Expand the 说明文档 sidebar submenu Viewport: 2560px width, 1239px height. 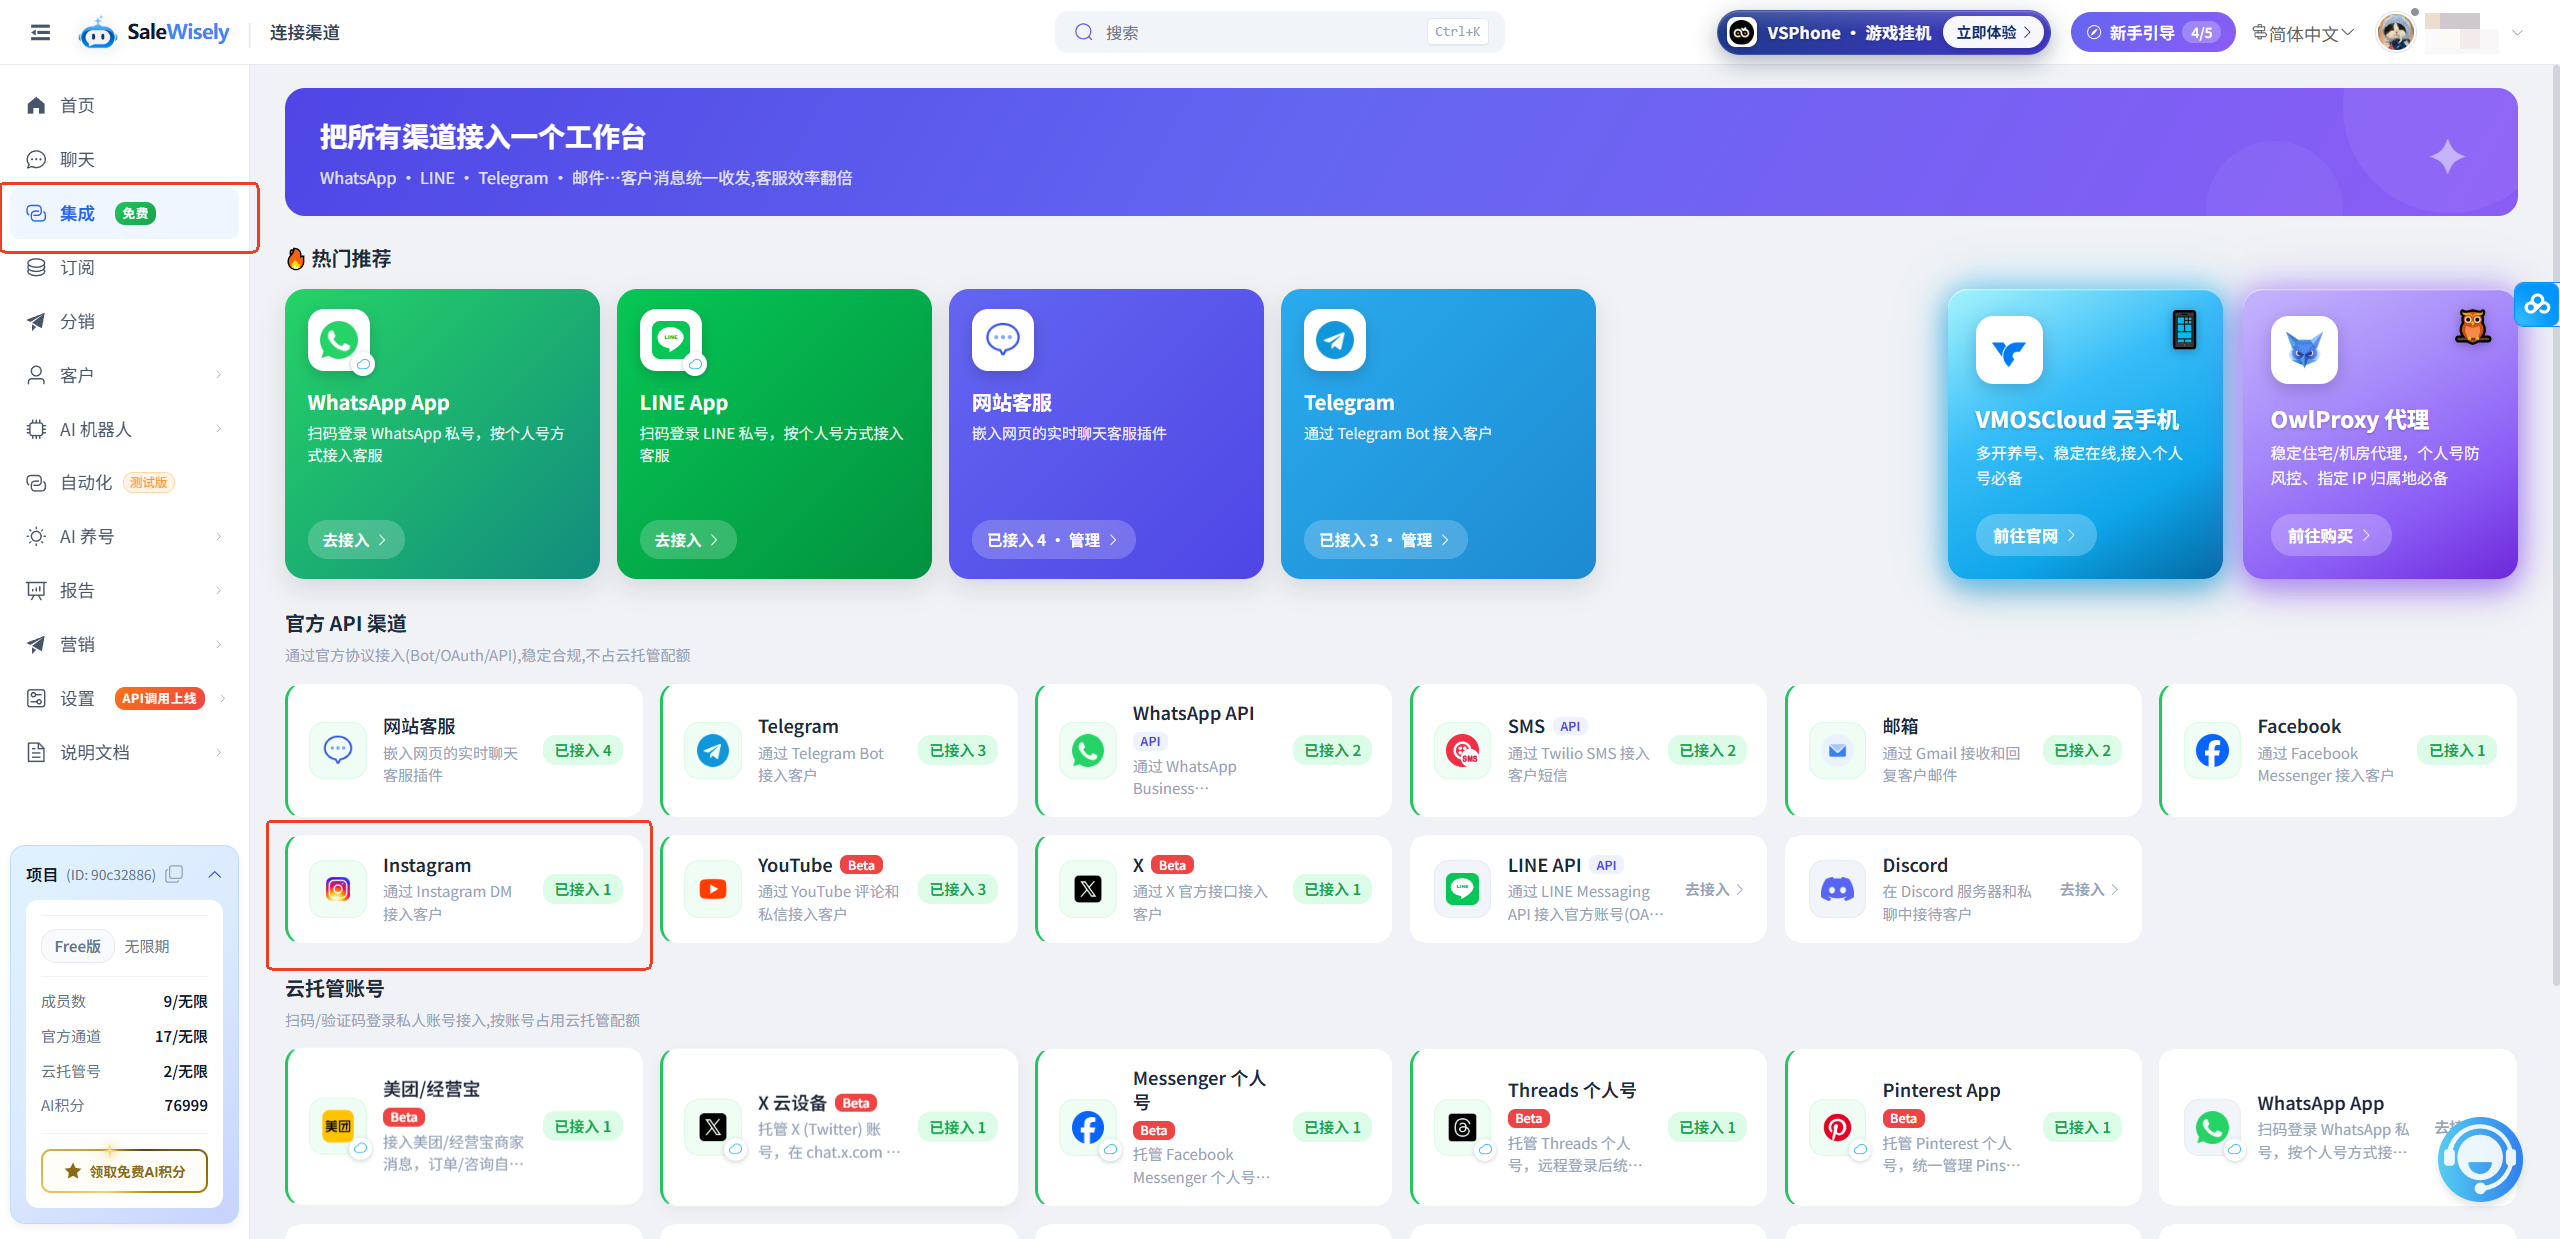tap(219, 752)
